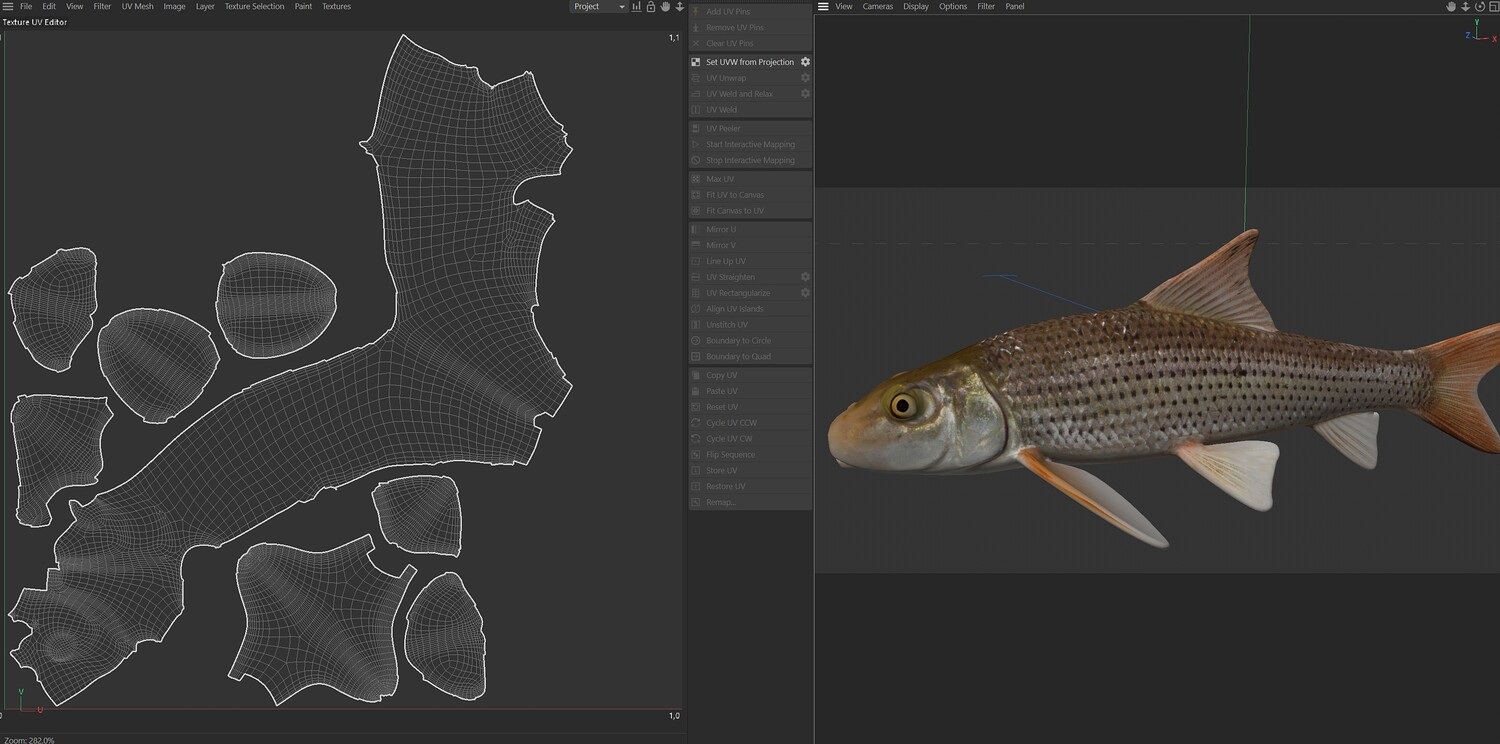Open the UV editor hamburger menu
The height and width of the screenshot is (744, 1500).
pos(8,7)
